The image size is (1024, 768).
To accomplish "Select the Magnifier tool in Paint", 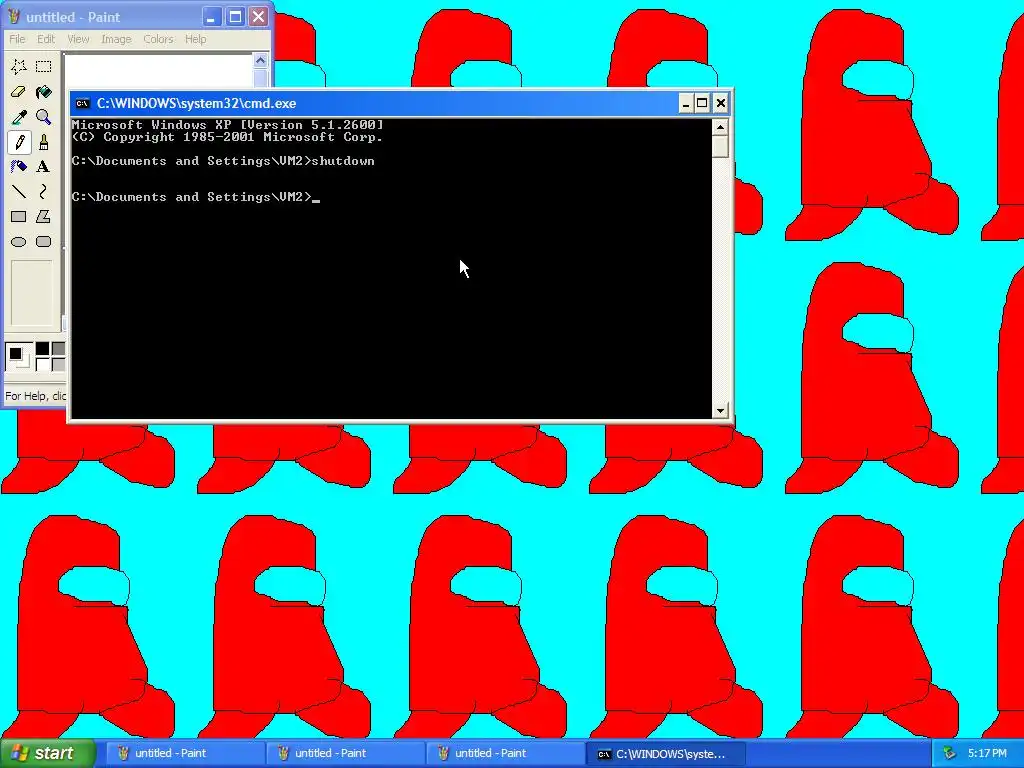I will (x=44, y=117).
